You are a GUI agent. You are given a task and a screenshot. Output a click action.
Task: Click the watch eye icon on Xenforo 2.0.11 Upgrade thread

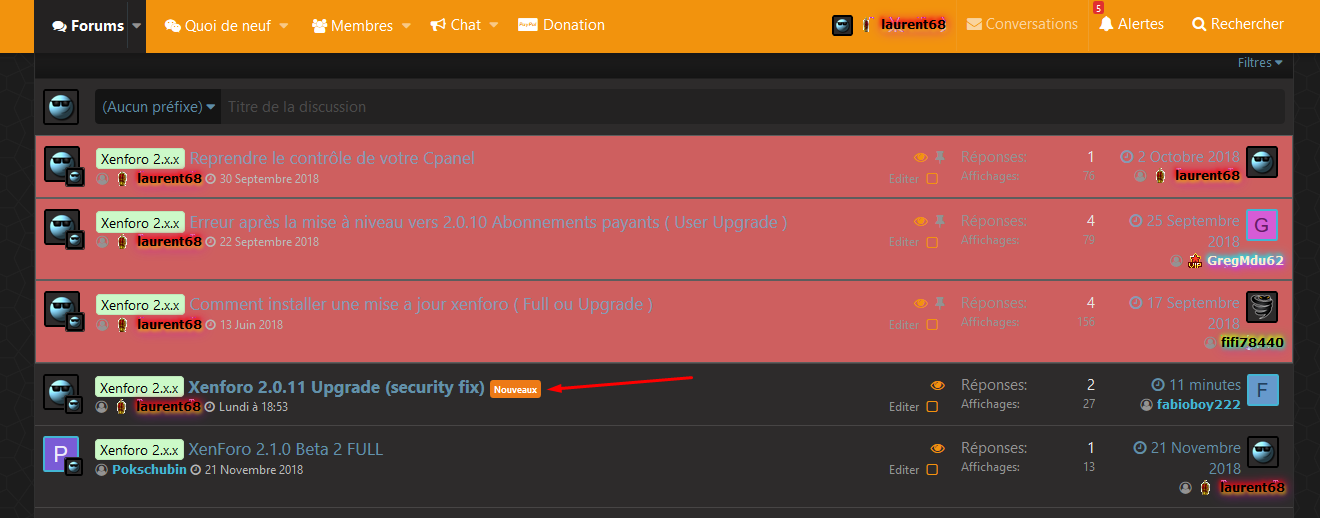point(937,386)
